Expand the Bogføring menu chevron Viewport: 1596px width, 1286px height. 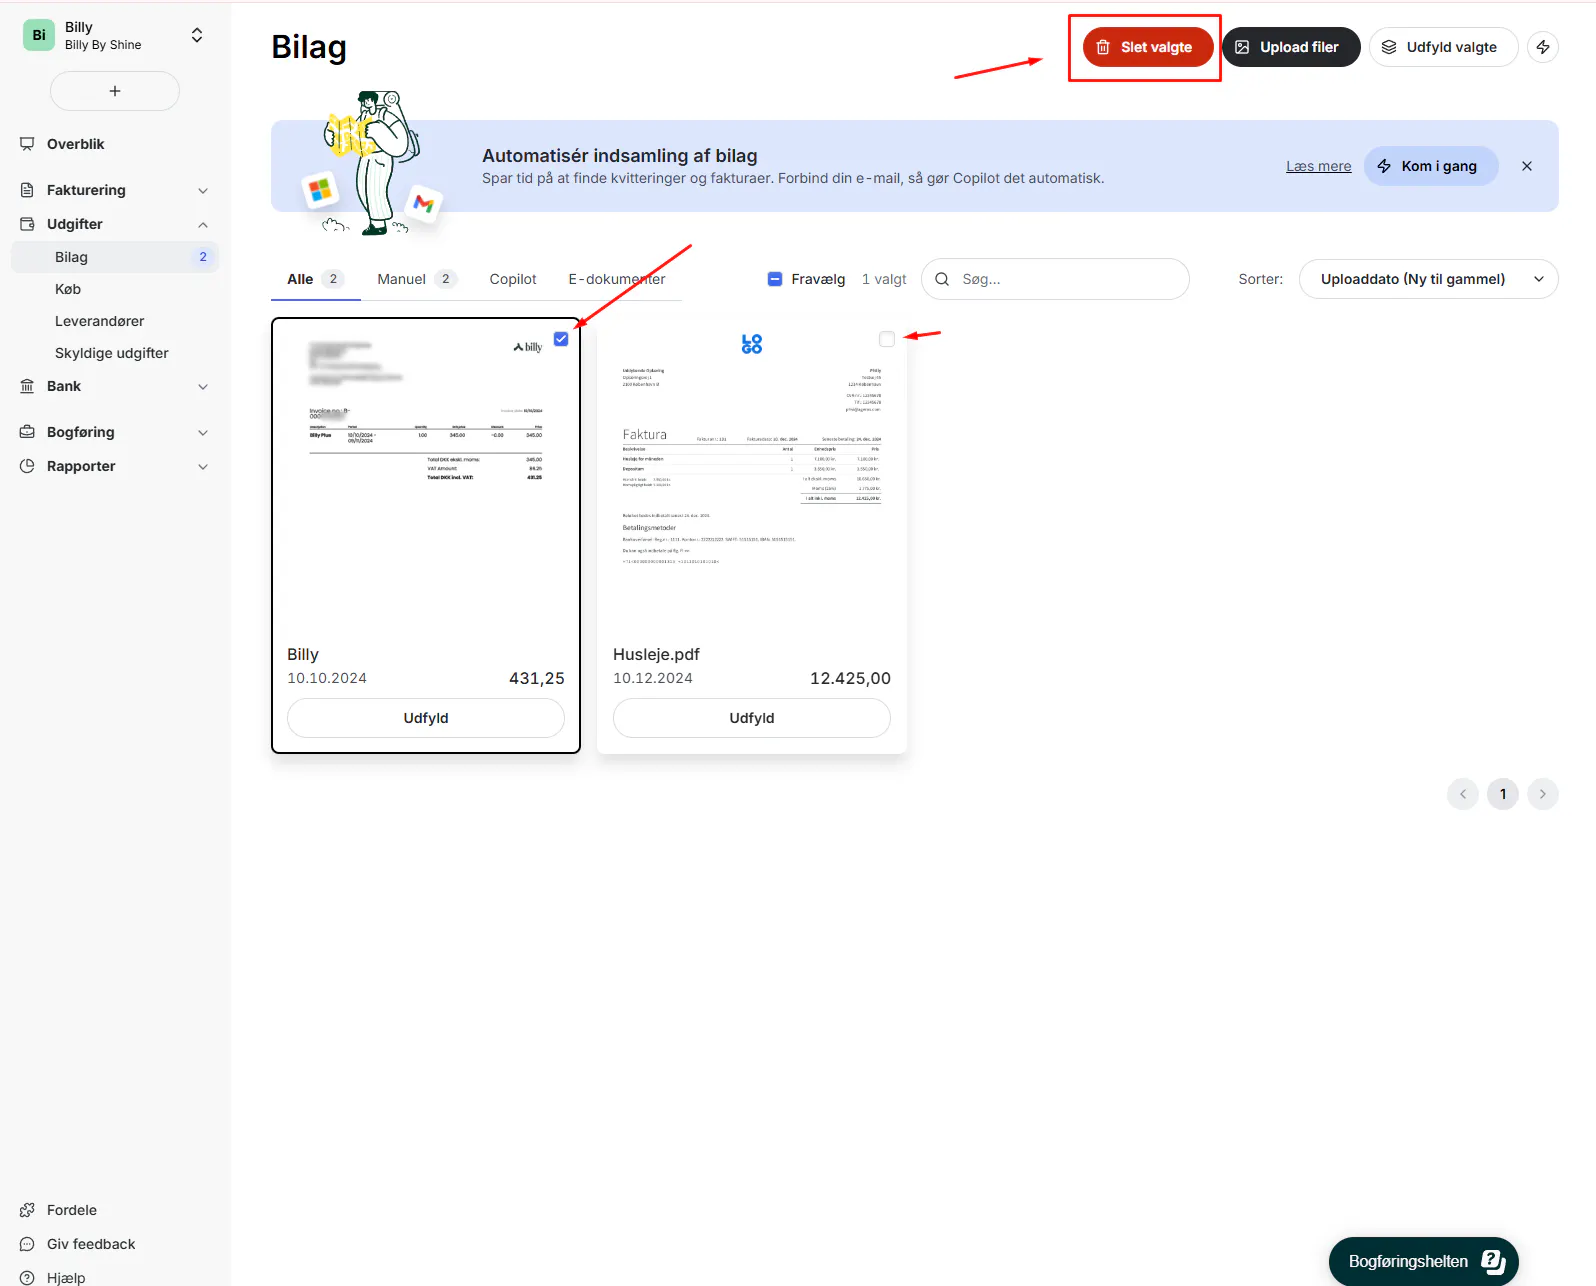pyautogui.click(x=203, y=432)
